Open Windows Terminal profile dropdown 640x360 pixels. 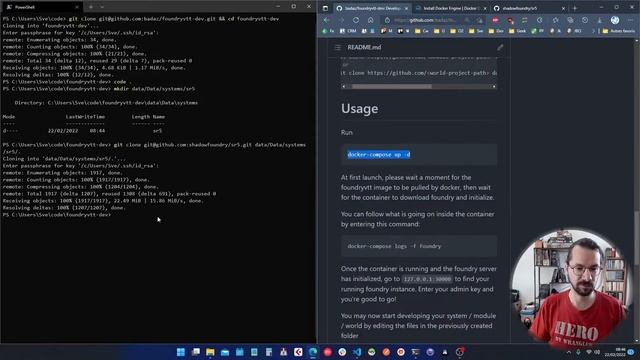coord(102,7)
